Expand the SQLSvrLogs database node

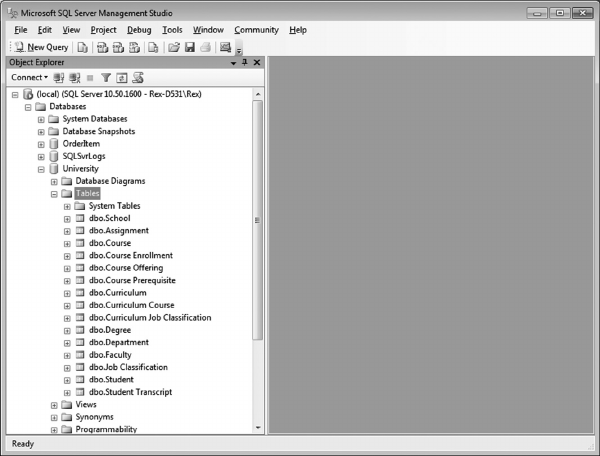pyautogui.click(x=41, y=157)
